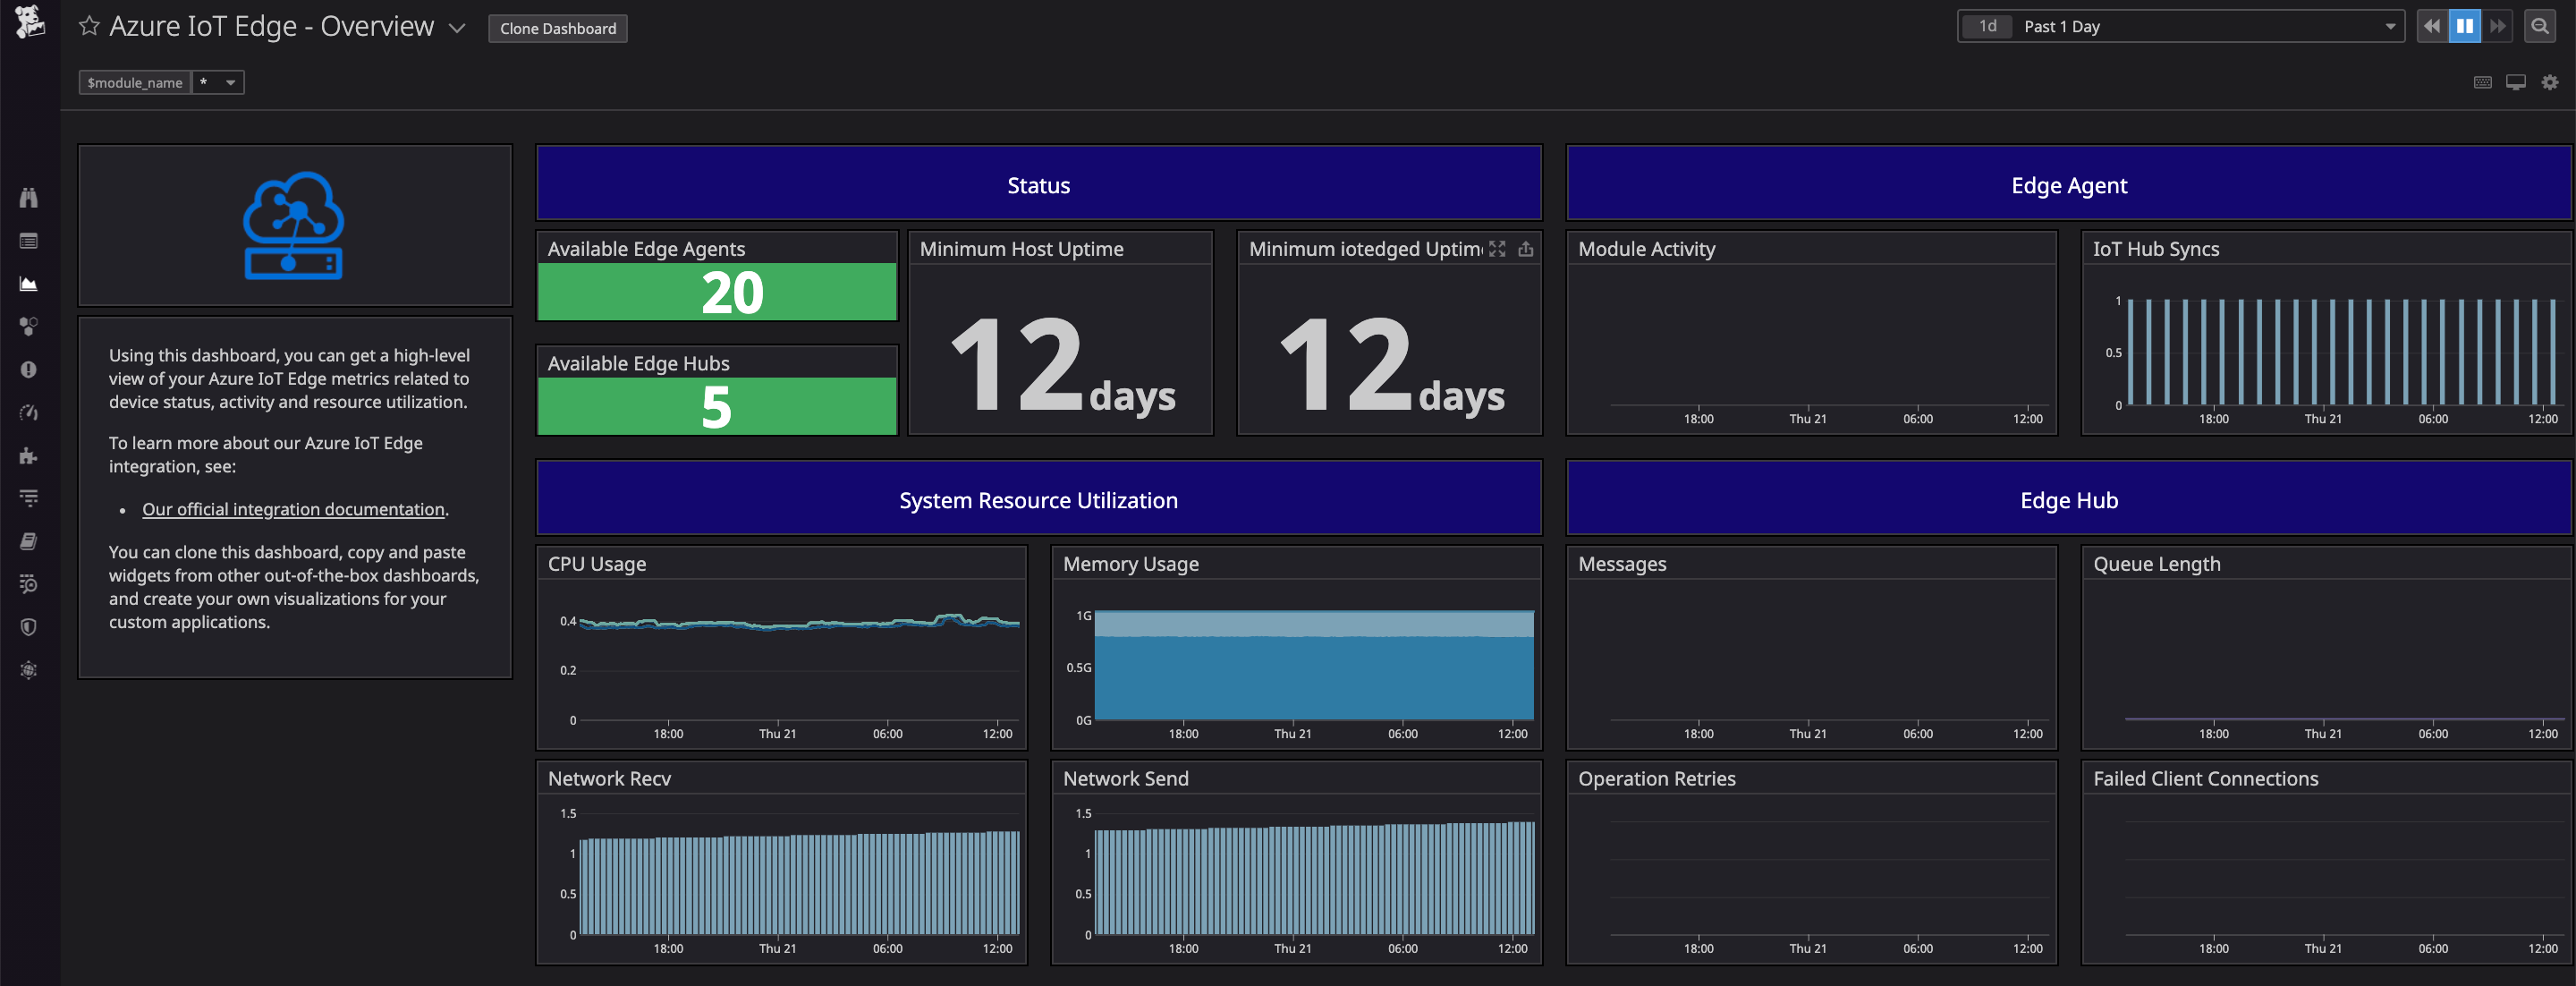The width and height of the screenshot is (2576, 986).
Task: Toggle TV mode with the monitor icon
Action: (x=2515, y=82)
